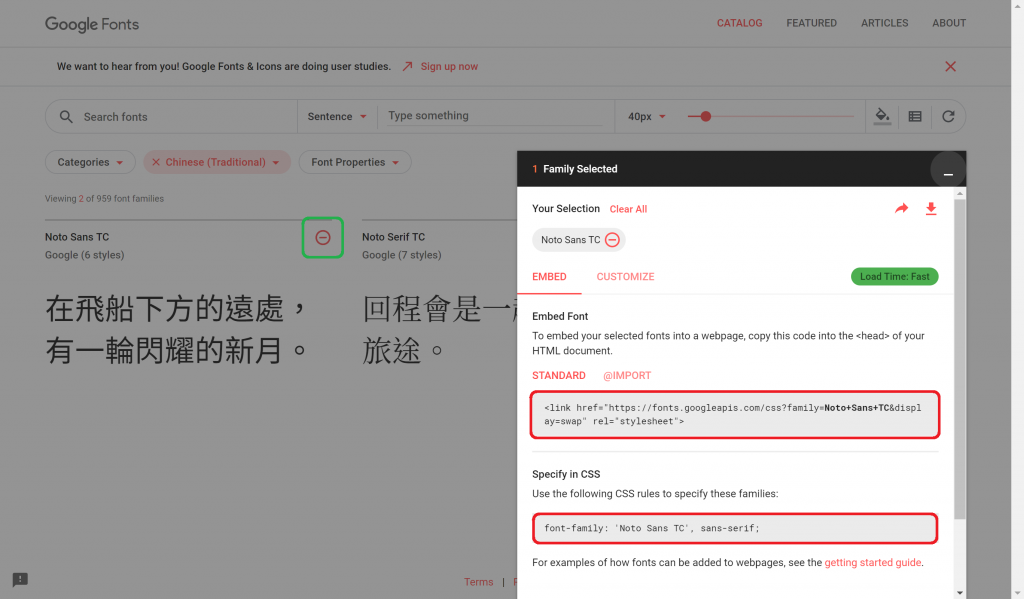
Task: Open the background color fill icon
Action: [x=882, y=116]
